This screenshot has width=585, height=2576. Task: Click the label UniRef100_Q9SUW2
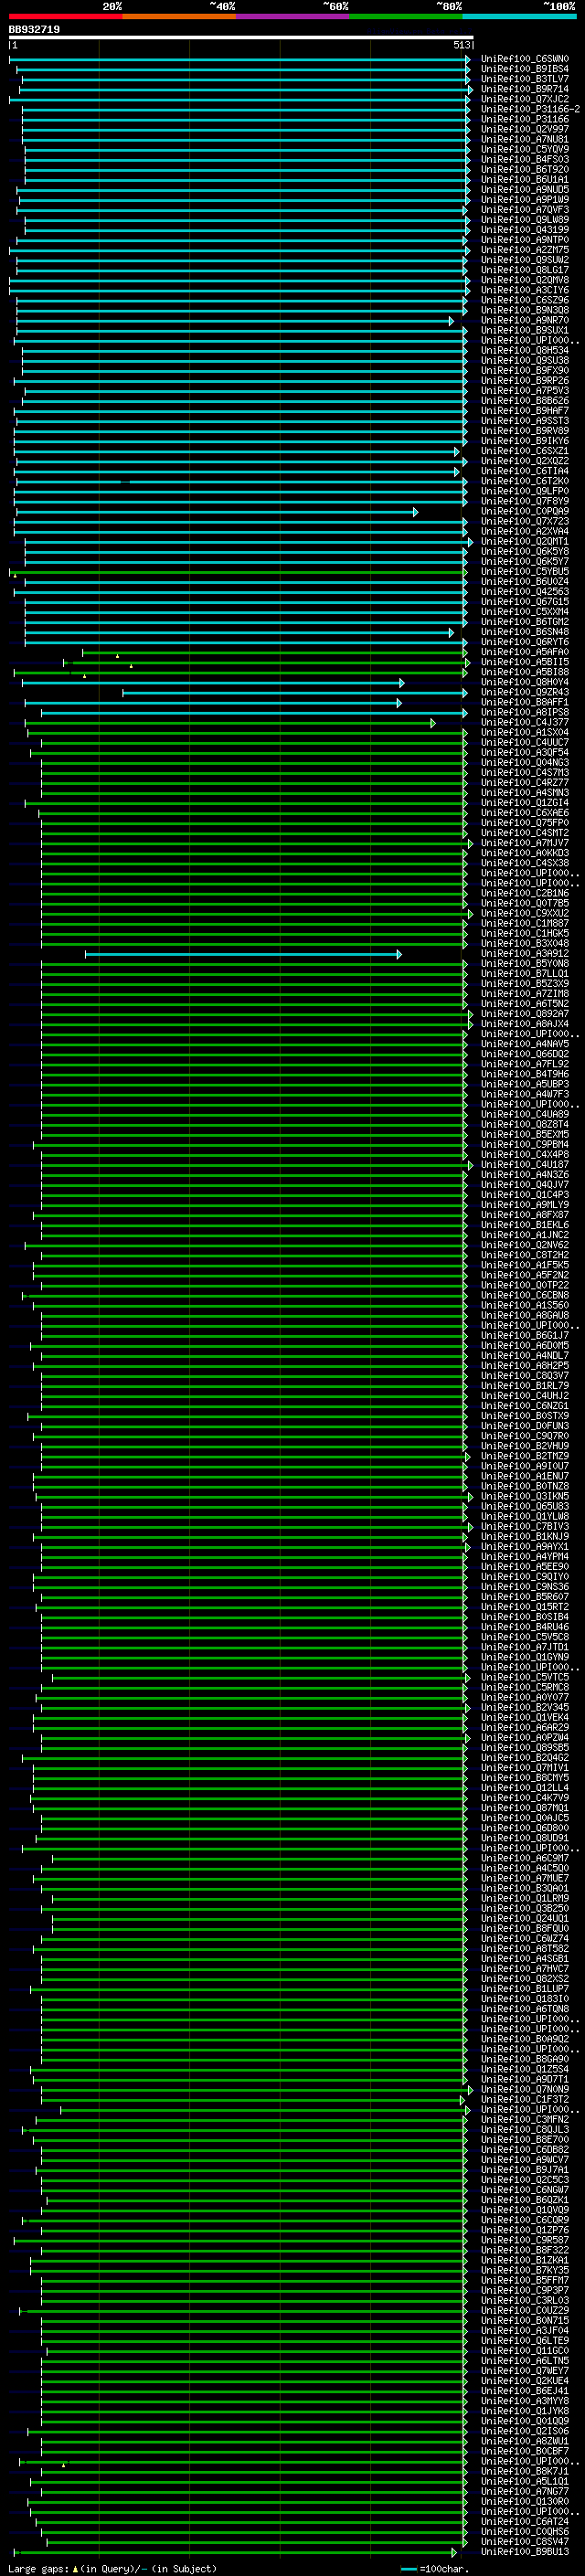(x=524, y=260)
